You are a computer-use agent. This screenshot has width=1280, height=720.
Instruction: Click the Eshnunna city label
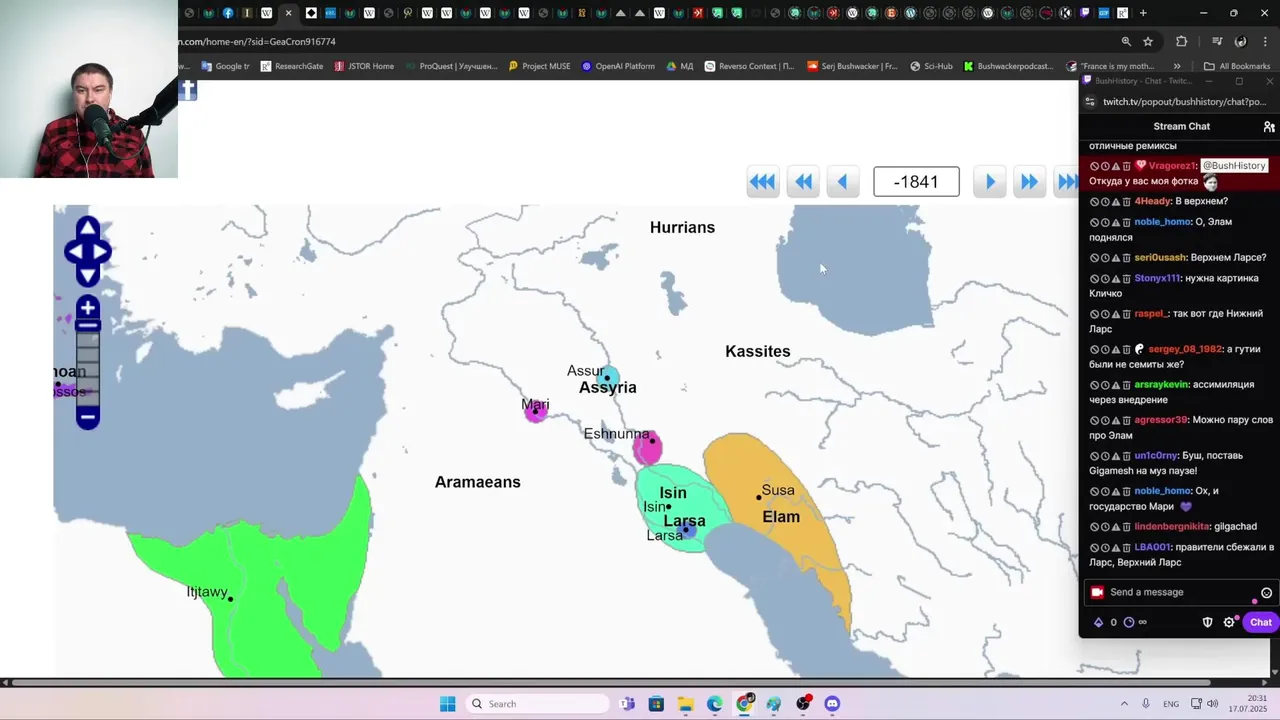click(616, 434)
